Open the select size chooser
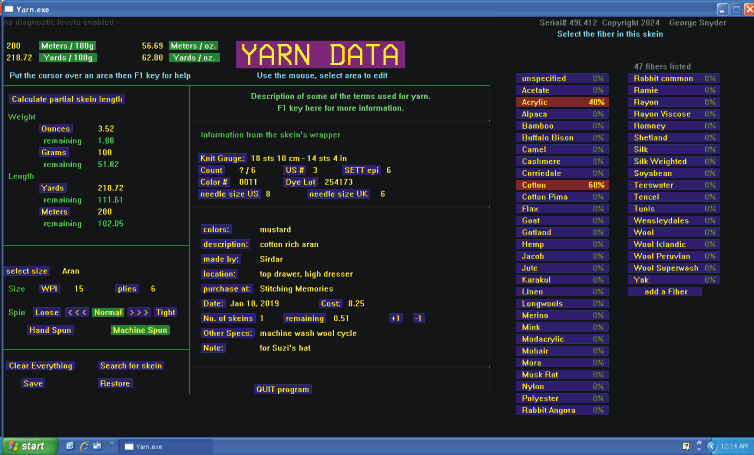This screenshot has width=754, height=455. click(x=27, y=271)
